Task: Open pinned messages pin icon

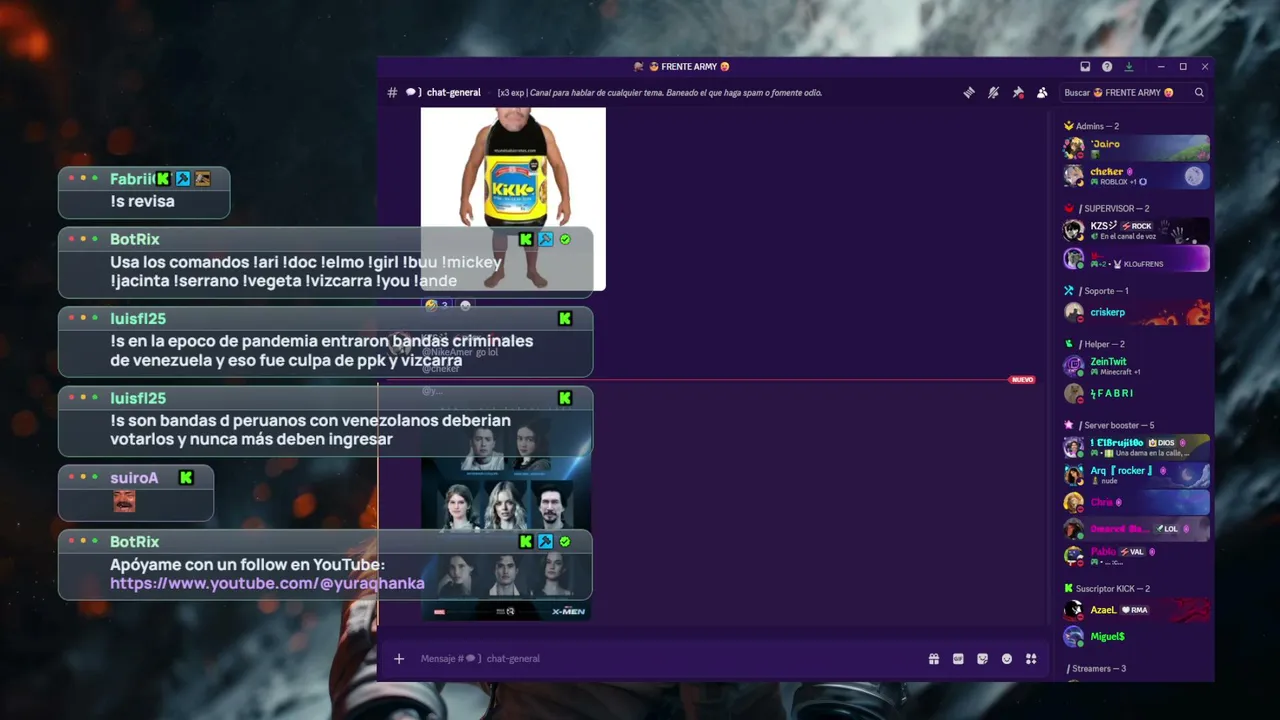Action: (x=1018, y=92)
